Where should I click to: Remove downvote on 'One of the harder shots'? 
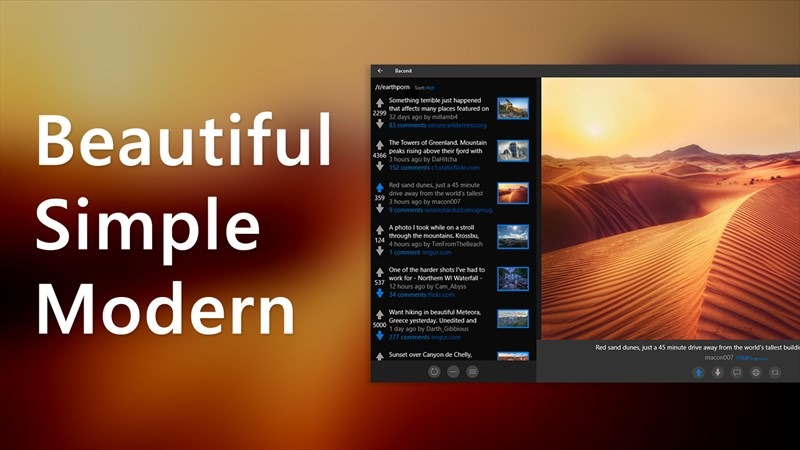[x=380, y=293]
